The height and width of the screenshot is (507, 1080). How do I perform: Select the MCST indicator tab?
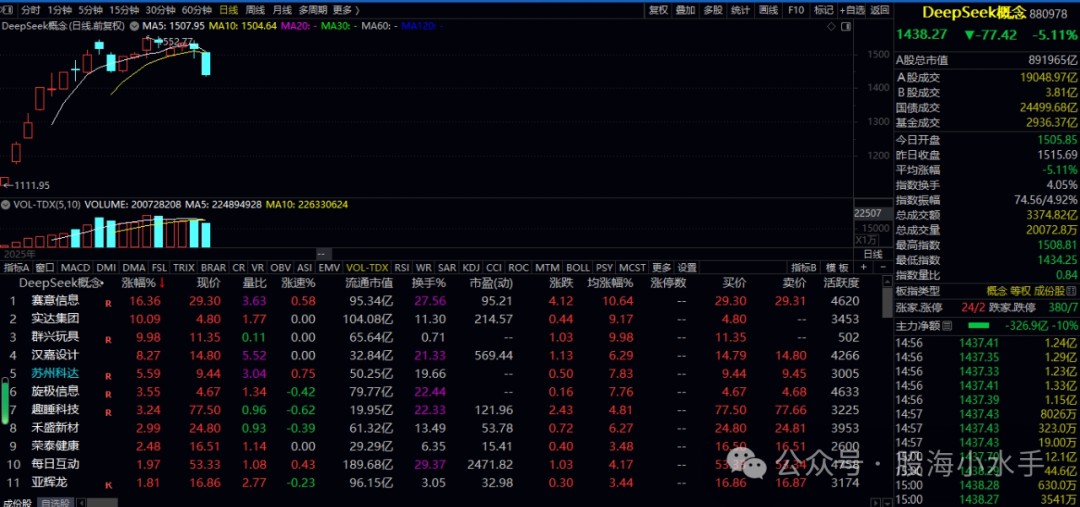[x=632, y=267]
